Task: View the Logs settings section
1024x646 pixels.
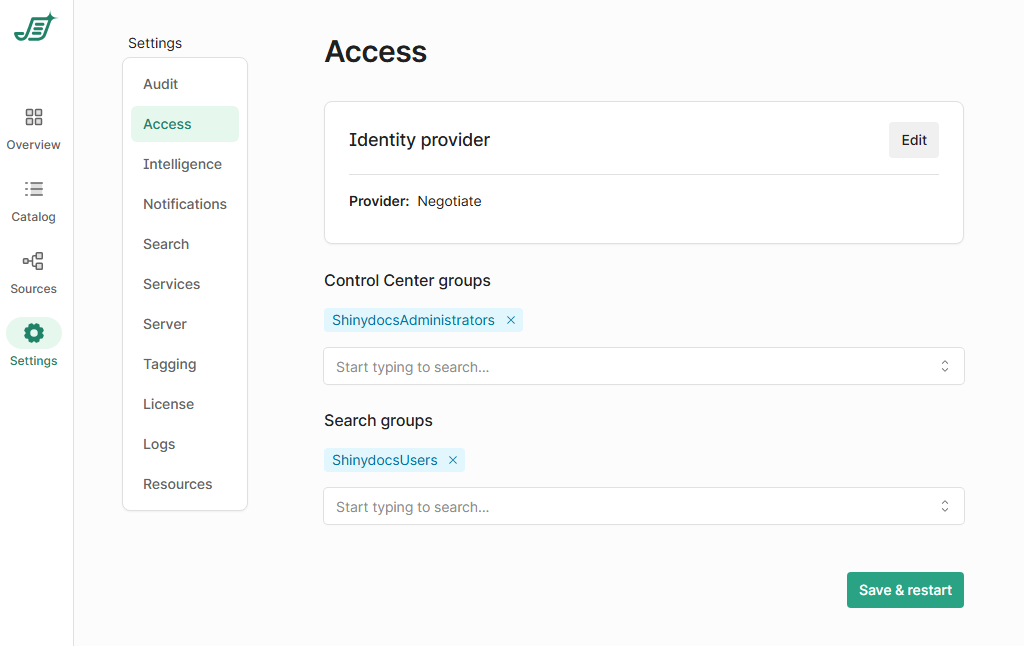Action: pos(159,444)
